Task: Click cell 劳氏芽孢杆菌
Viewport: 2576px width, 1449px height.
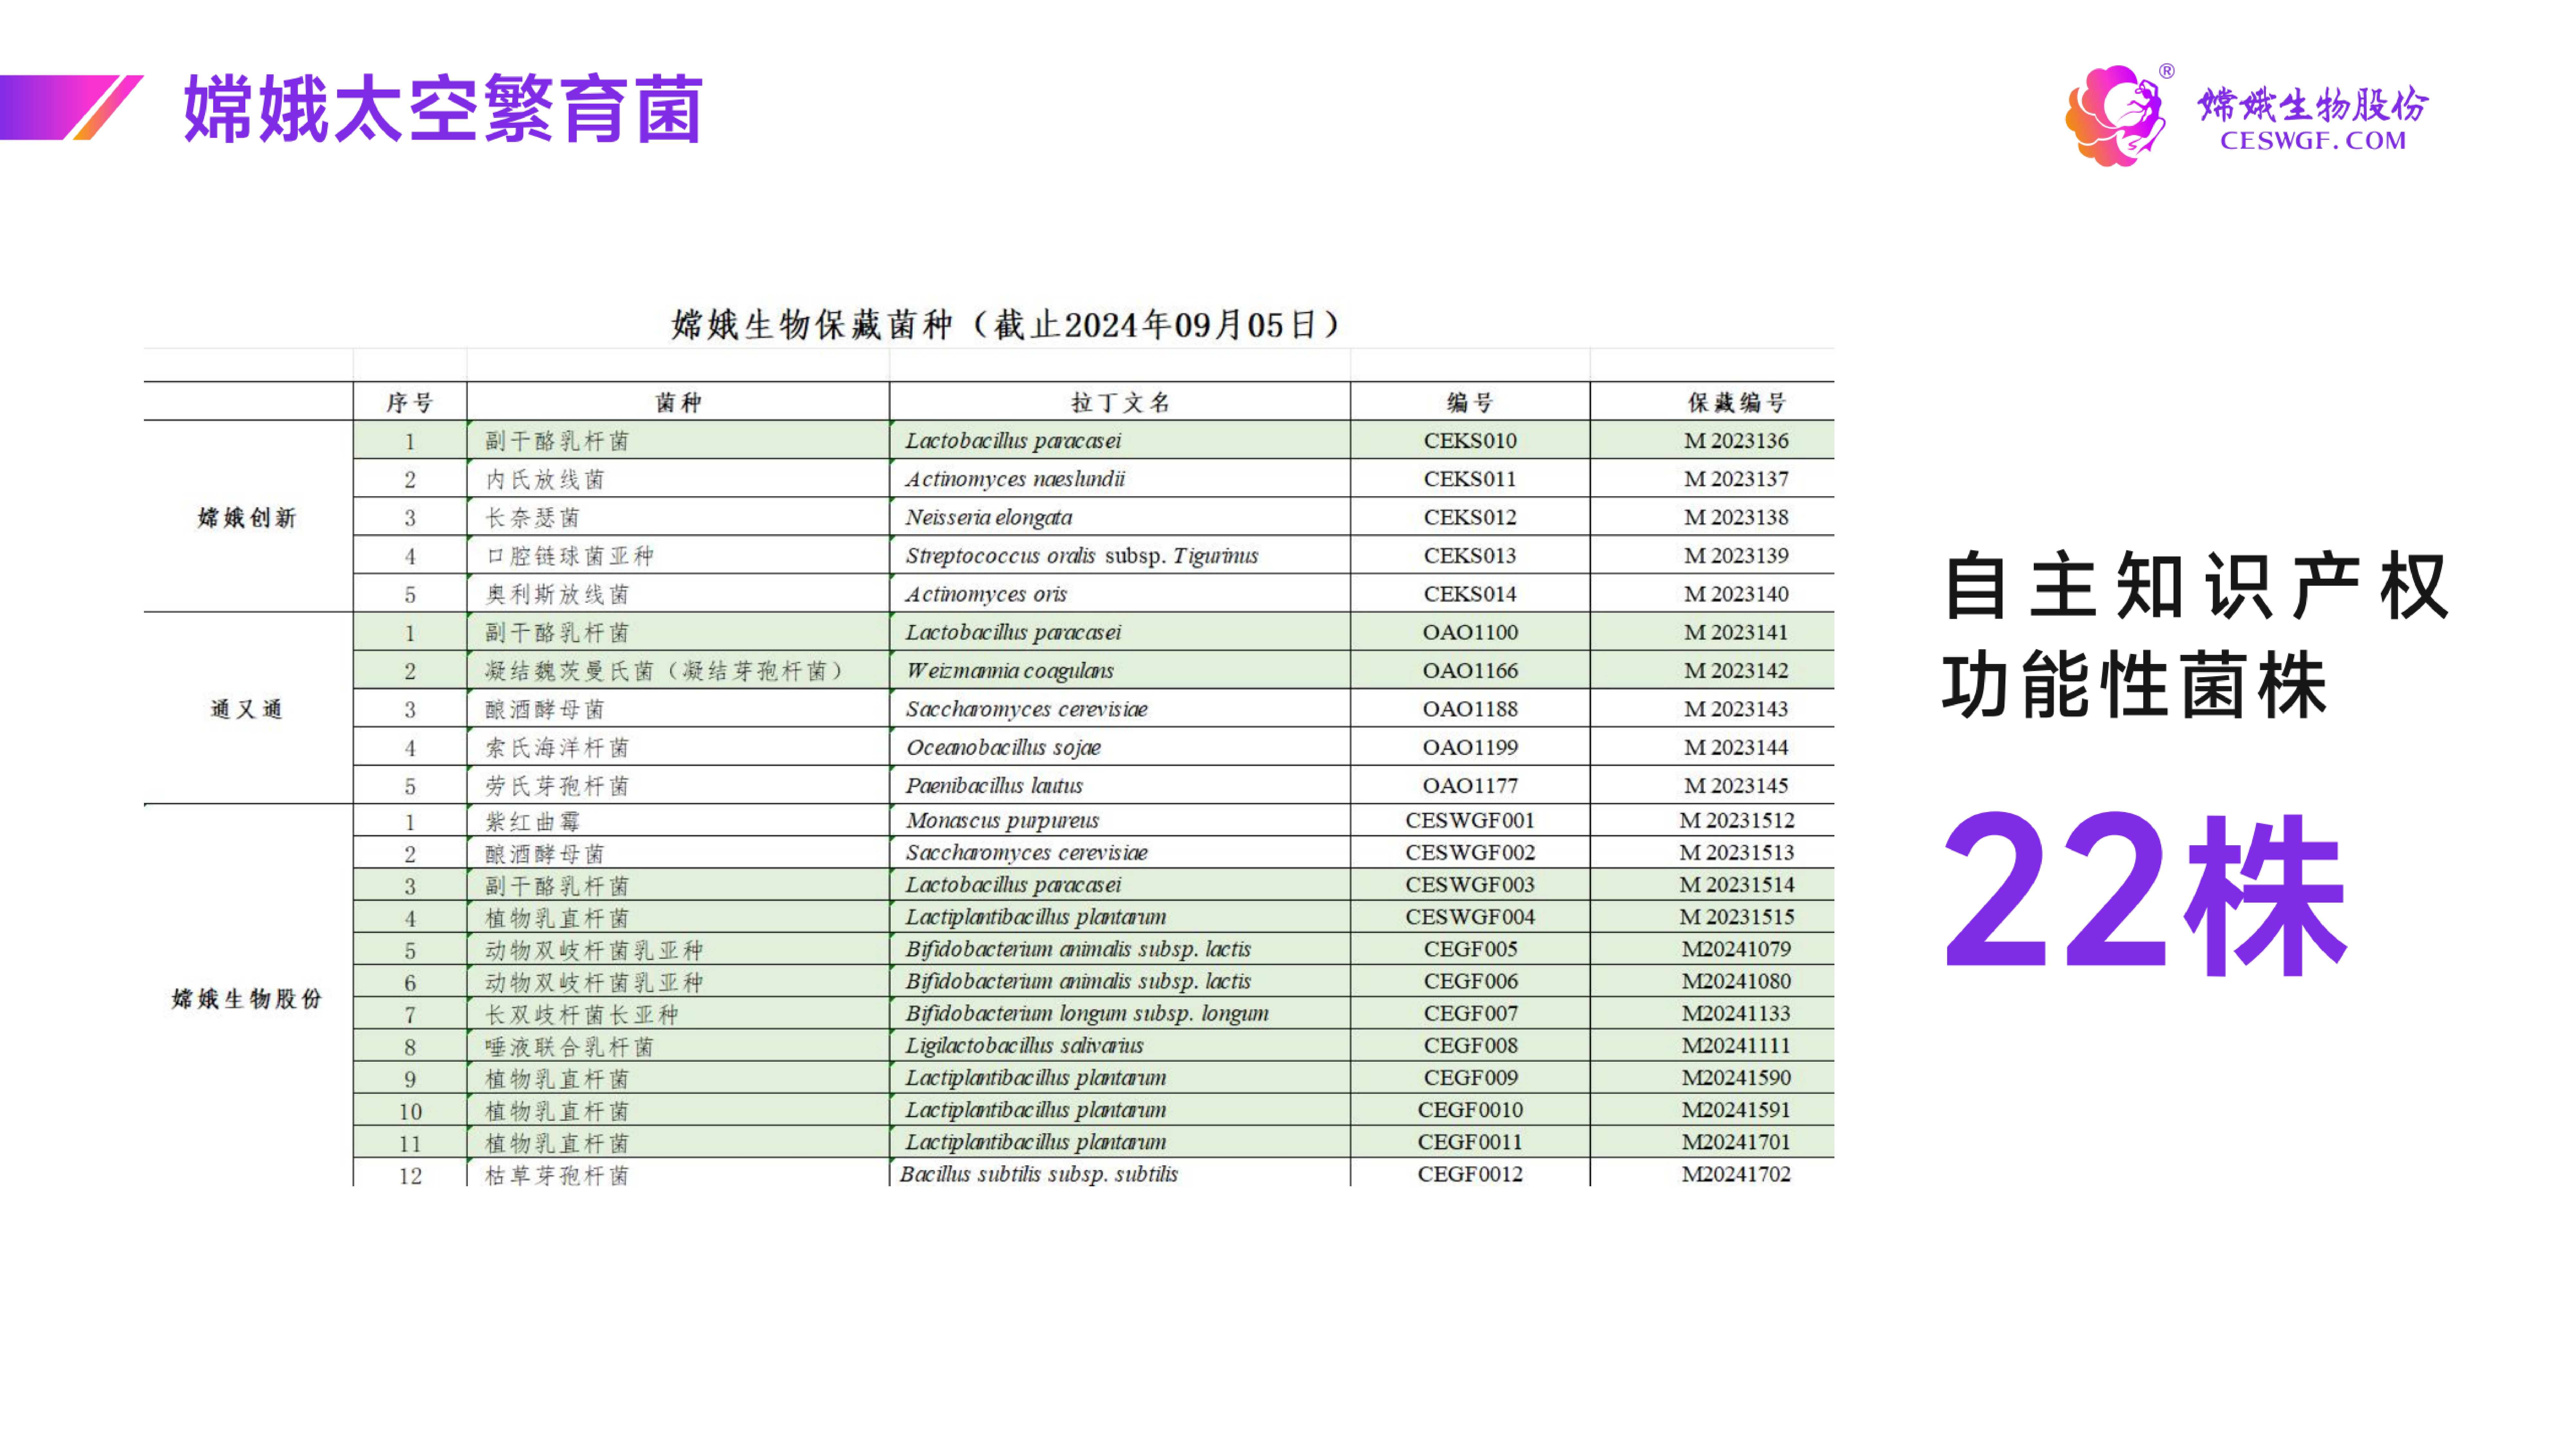Action: pos(557,786)
